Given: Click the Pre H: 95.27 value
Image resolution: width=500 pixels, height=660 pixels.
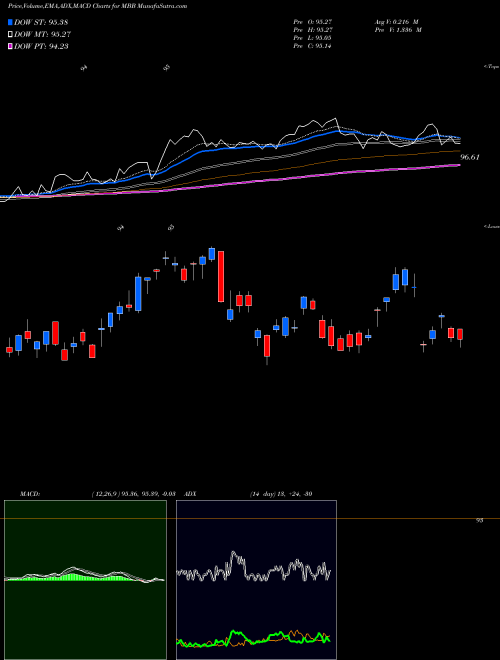Looking at the screenshot, I should [x=313, y=30].
